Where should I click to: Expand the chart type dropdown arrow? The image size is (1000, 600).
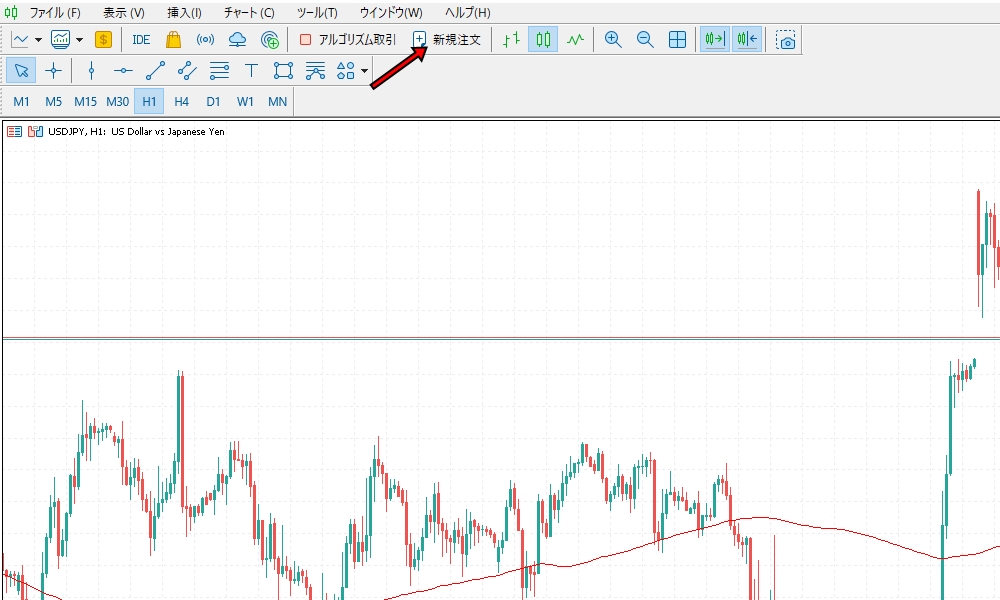coord(38,40)
